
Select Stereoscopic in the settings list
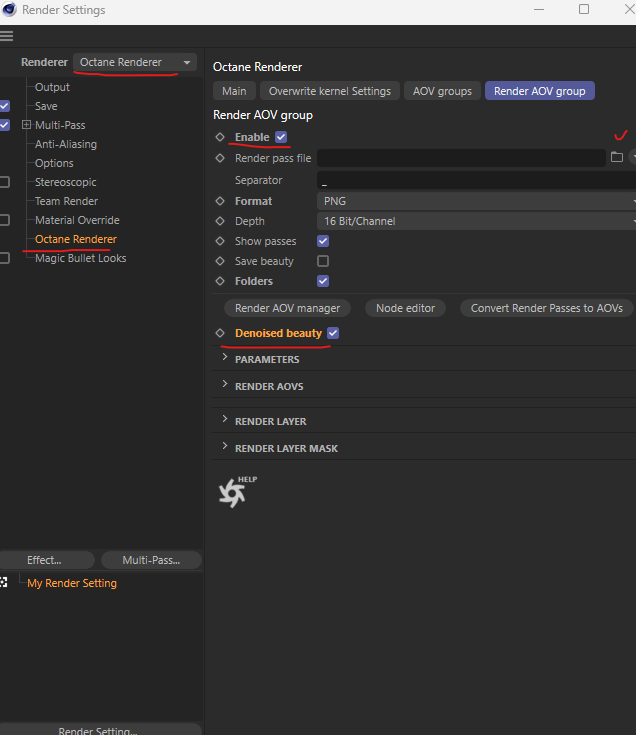point(66,182)
